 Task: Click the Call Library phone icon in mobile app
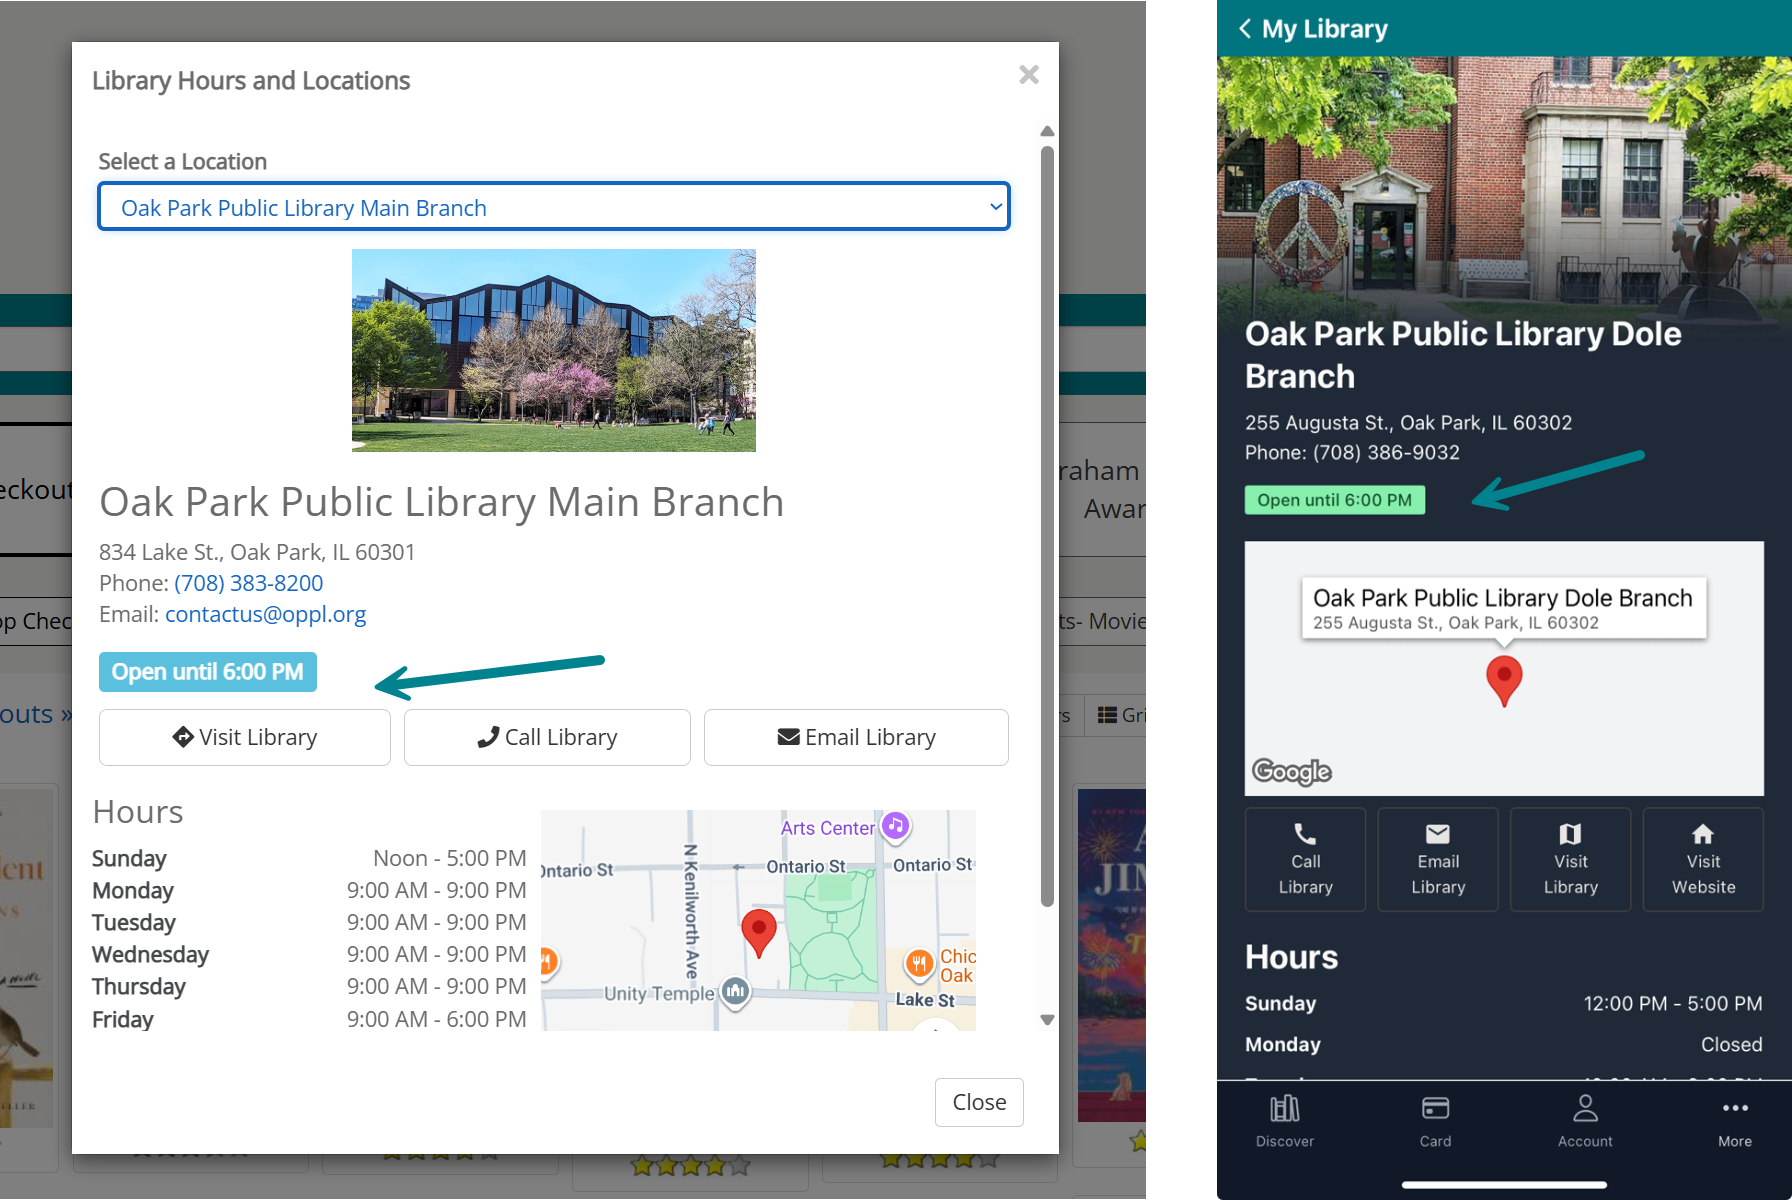click(x=1305, y=834)
